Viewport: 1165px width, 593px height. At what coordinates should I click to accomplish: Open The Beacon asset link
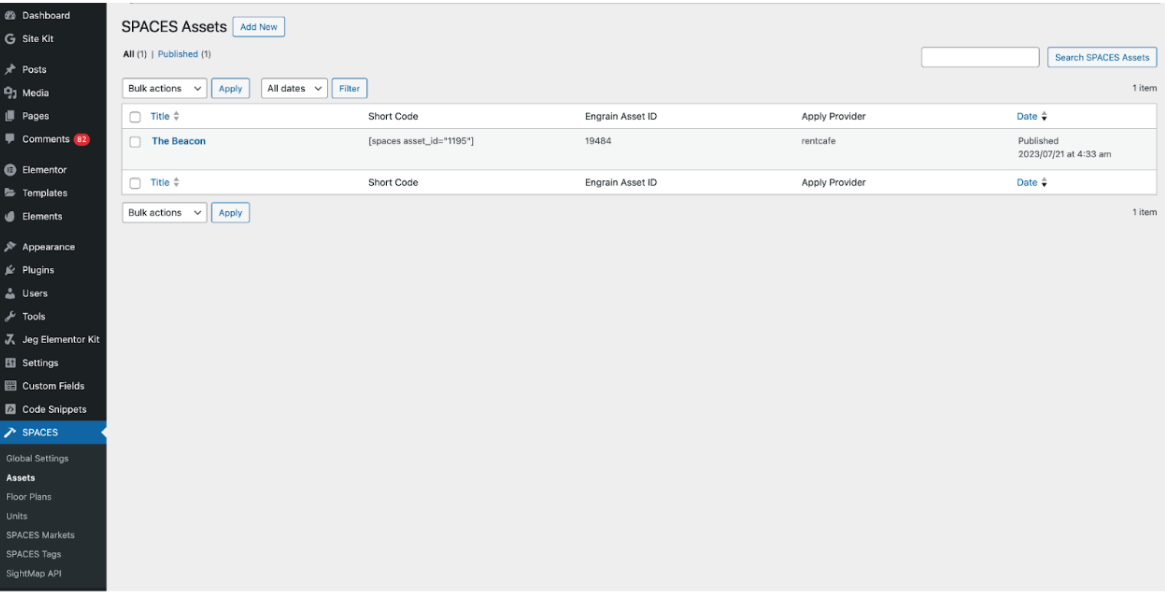point(178,141)
